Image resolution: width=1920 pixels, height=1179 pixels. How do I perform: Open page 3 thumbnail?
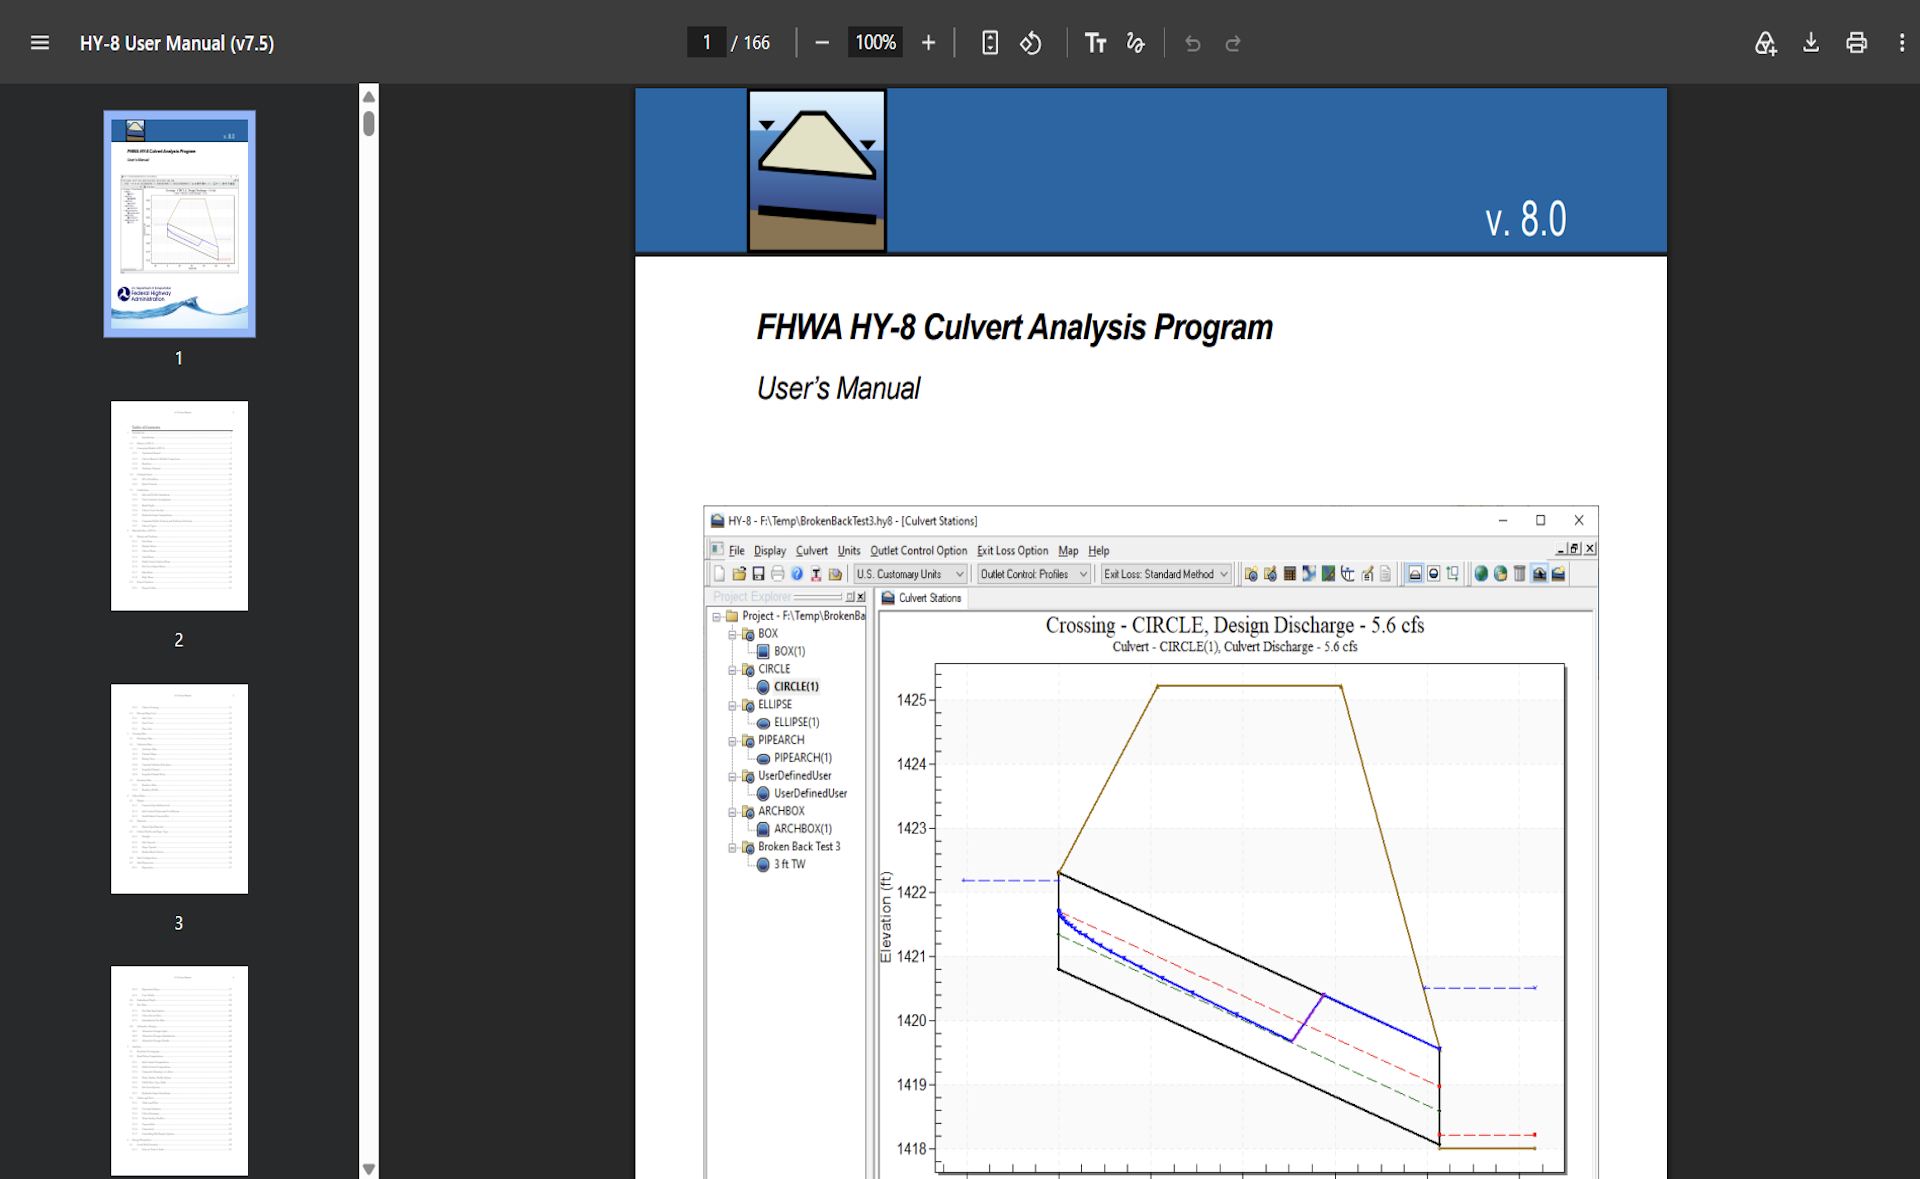179,789
